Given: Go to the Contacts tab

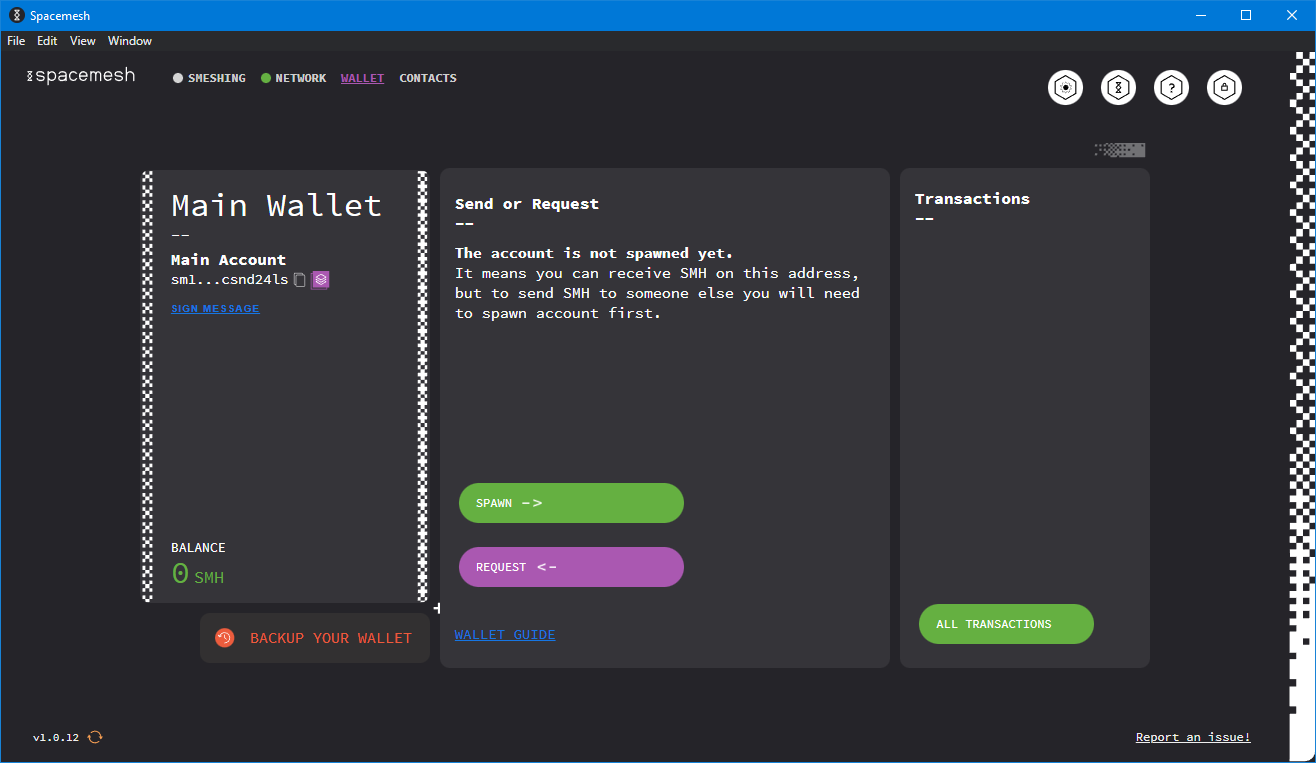Looking at the screenshot, I should coord(428,78).
